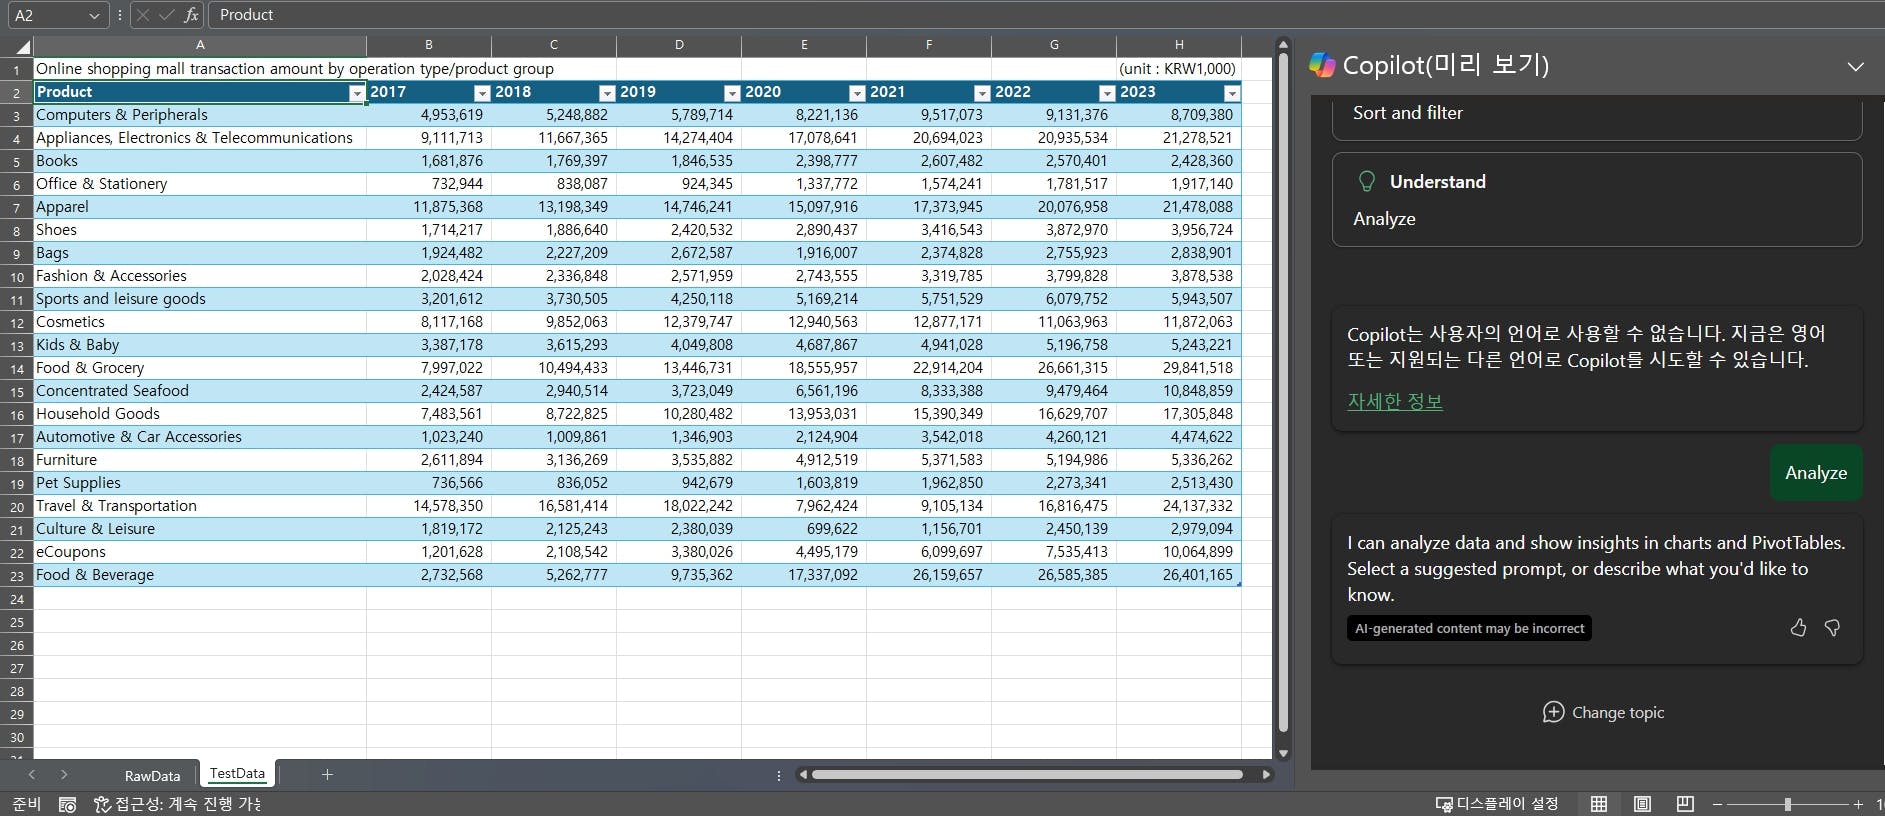Open the 2022 column filter dropdown

(1107, 93)
